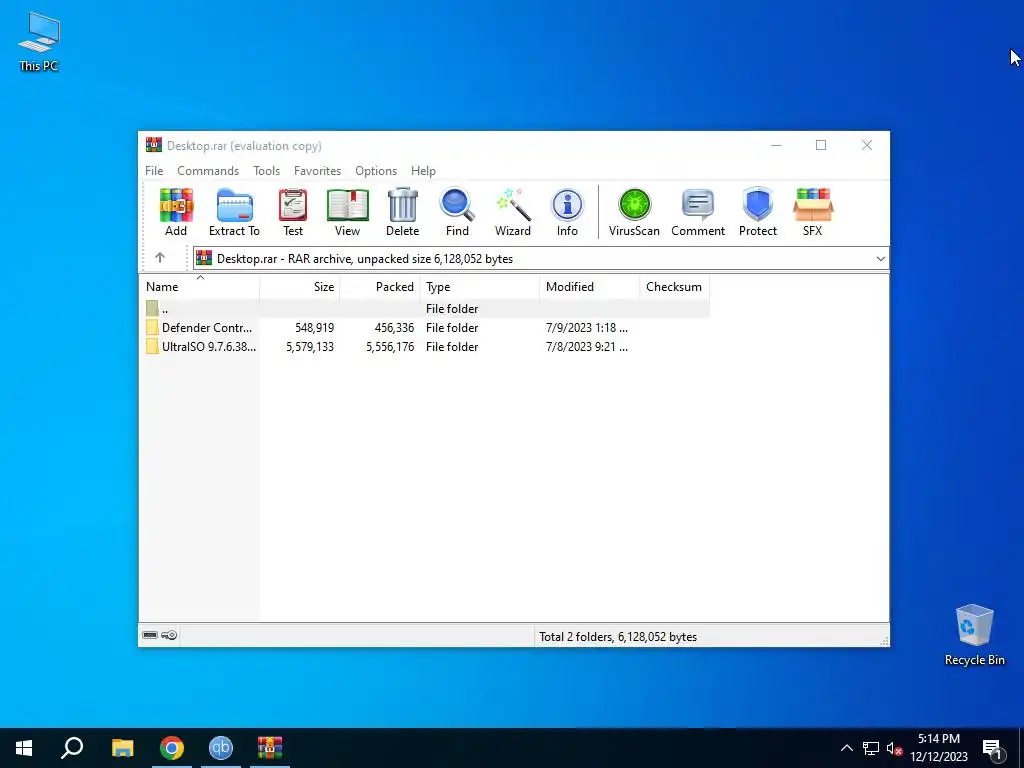Image resolution: width=1024 pixels, height=768 pixels.
Task: Open the Find magnifier tool
Action: click(x=457, y=212)
